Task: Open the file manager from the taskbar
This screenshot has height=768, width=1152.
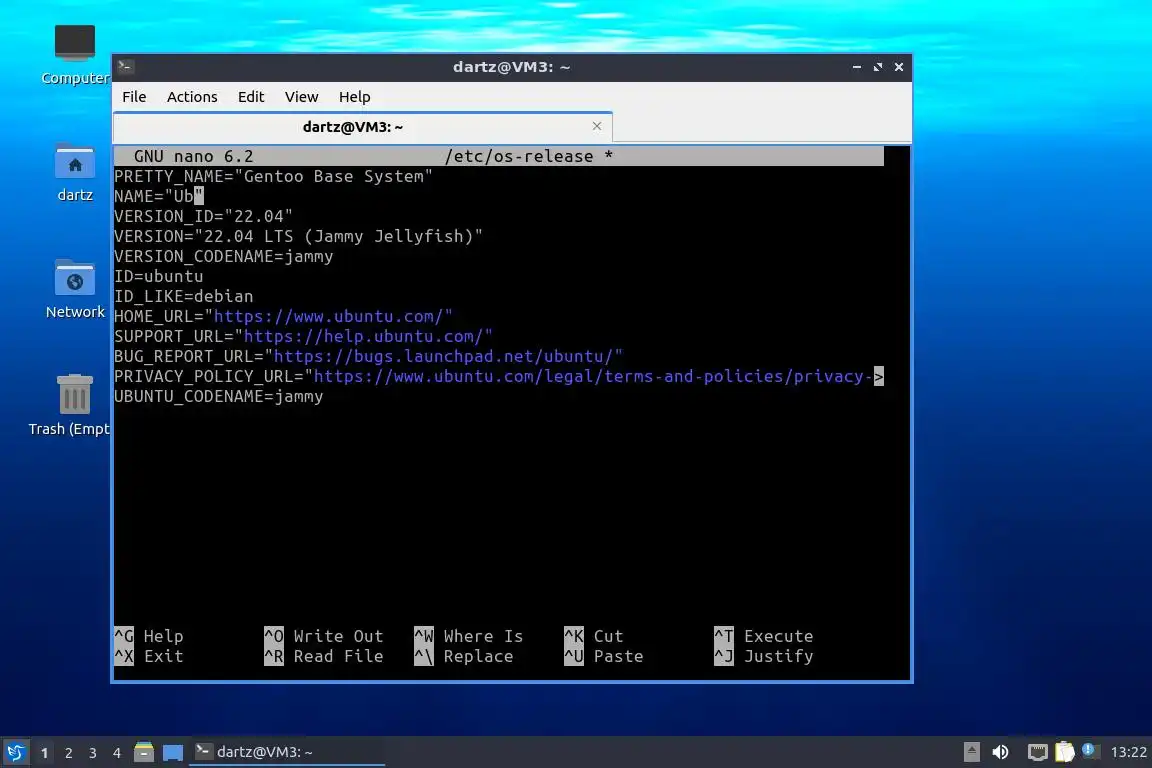Action: tap(144, 752)
